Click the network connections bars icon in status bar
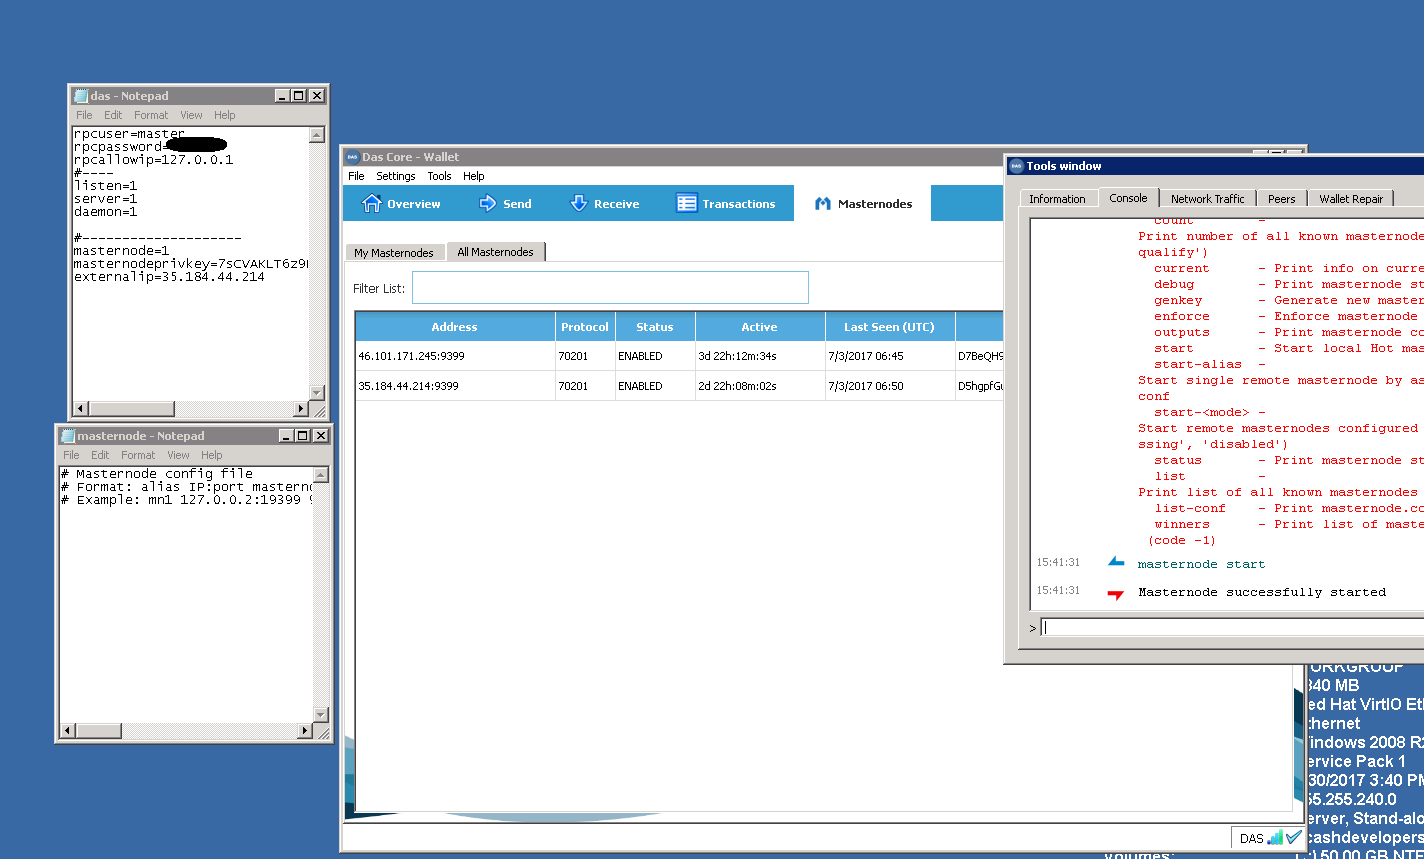 point(1275,837)
